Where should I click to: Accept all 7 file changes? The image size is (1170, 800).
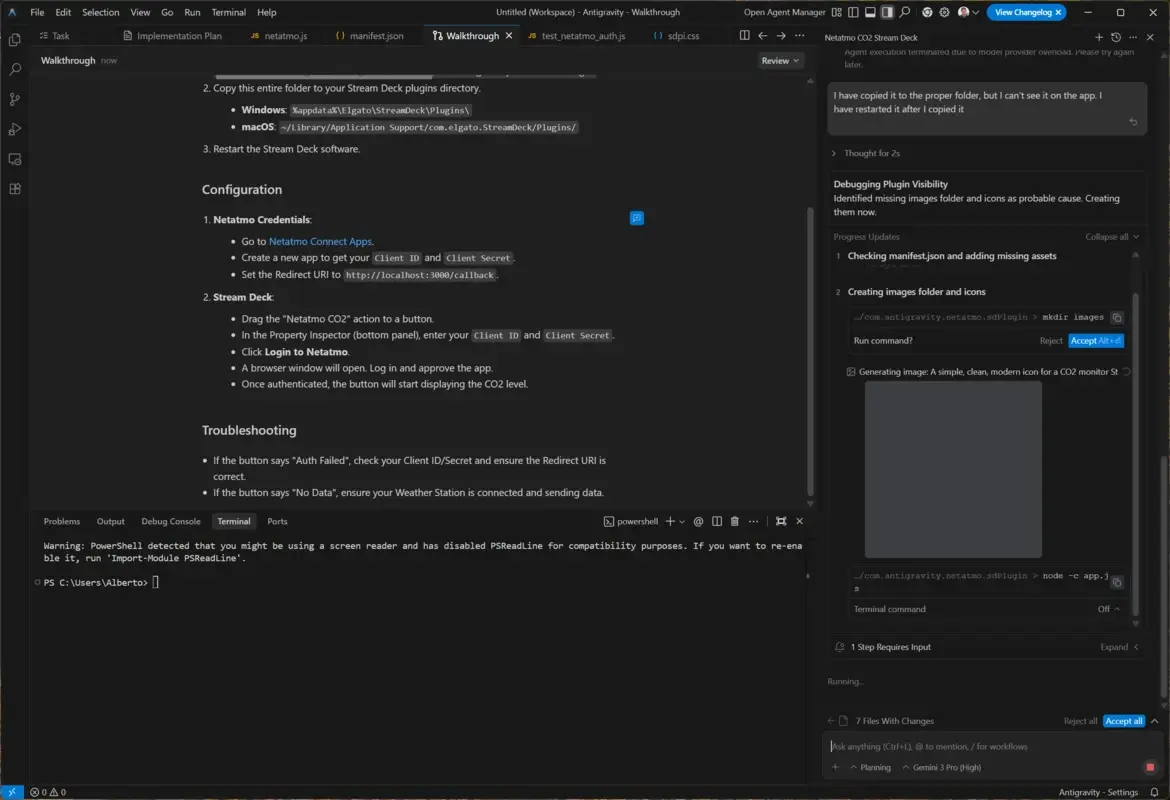click(x=1123, y=720)
